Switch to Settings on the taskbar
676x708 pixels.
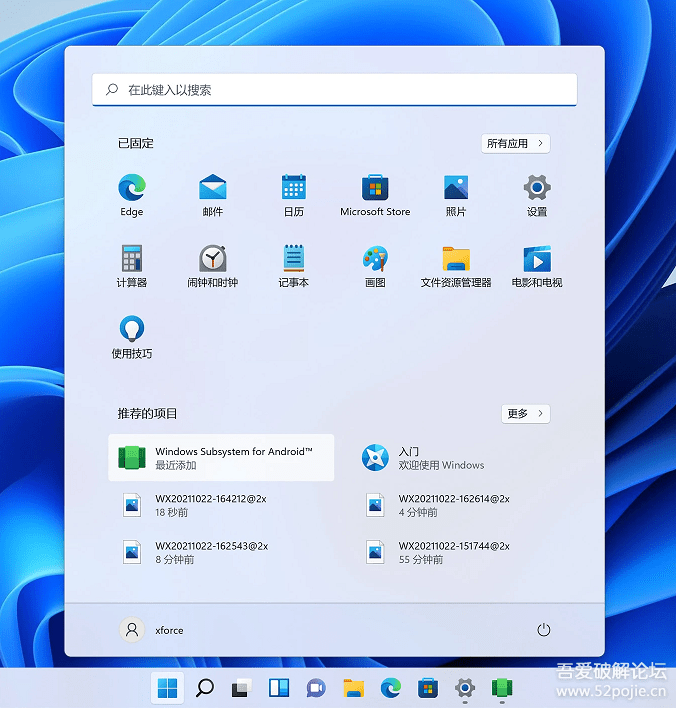pos(465,688)
